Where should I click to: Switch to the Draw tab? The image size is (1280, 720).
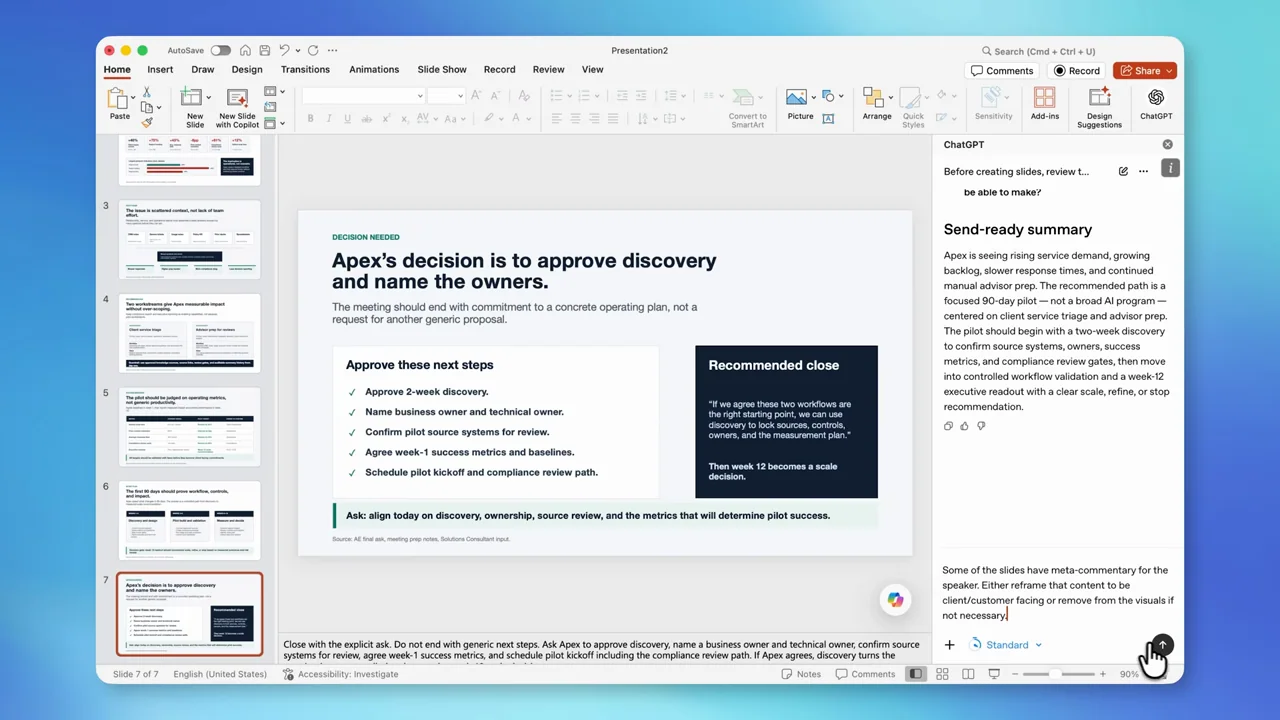point(203,70)
